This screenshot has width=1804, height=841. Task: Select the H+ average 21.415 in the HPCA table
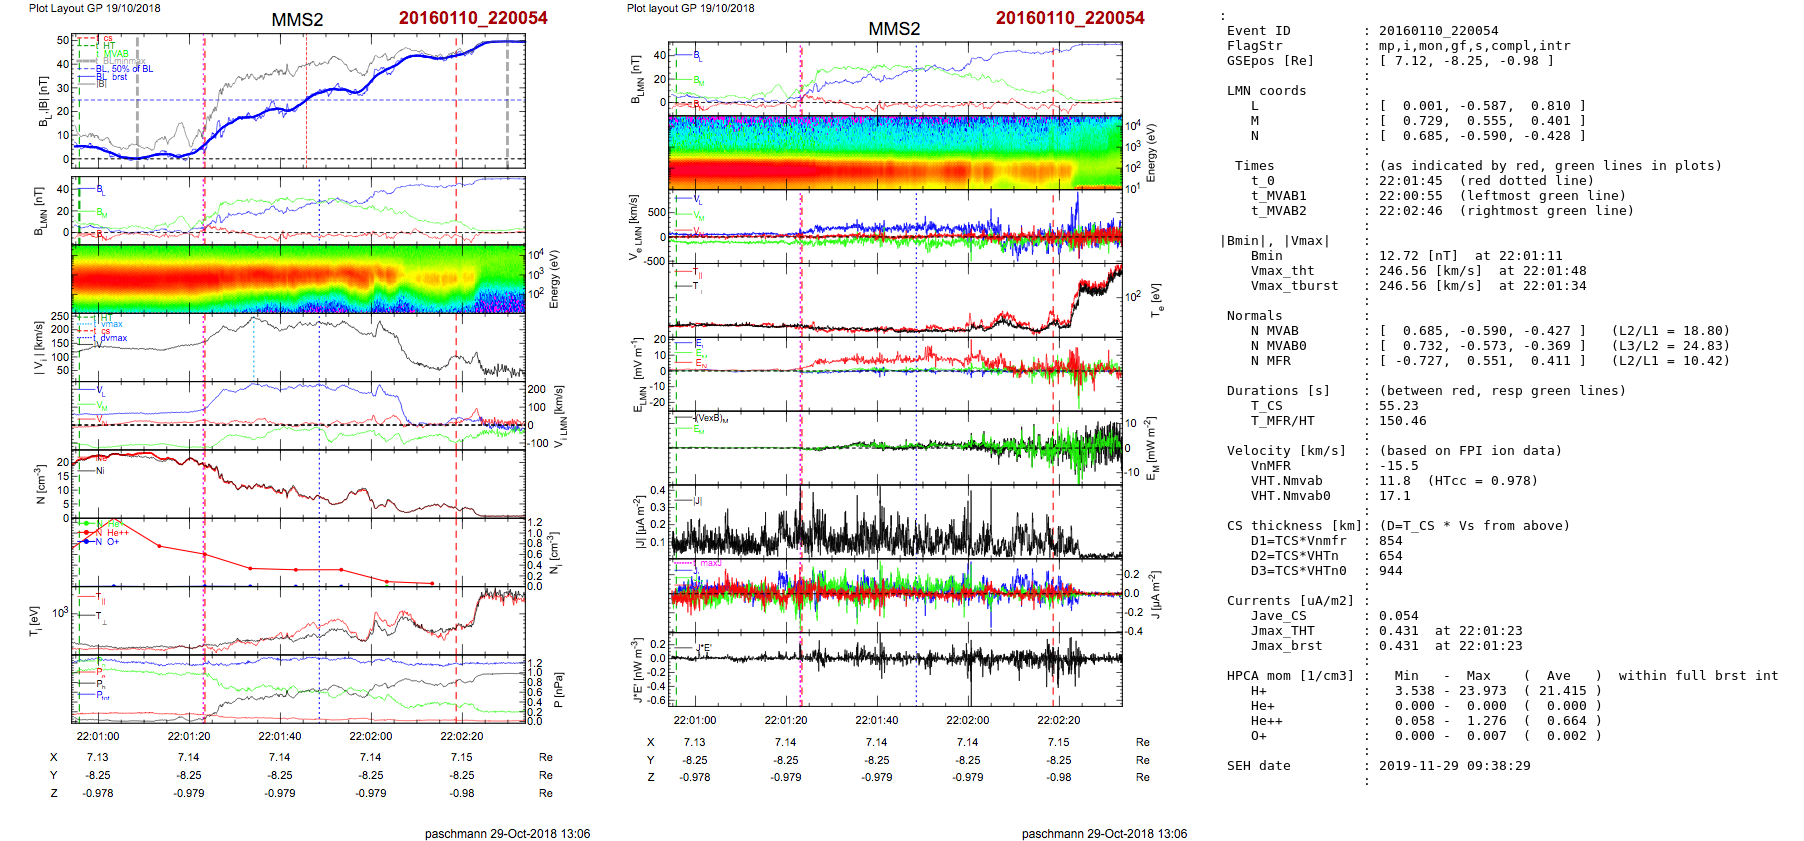tap(1562, 691)
